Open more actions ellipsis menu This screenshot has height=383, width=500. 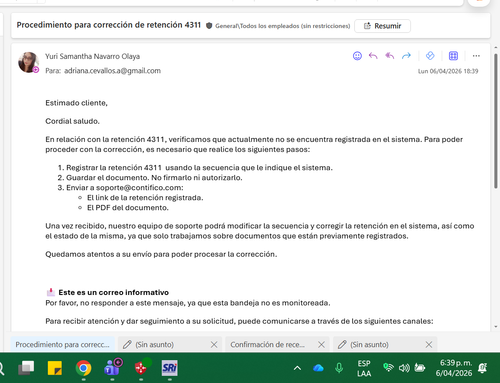476,56
